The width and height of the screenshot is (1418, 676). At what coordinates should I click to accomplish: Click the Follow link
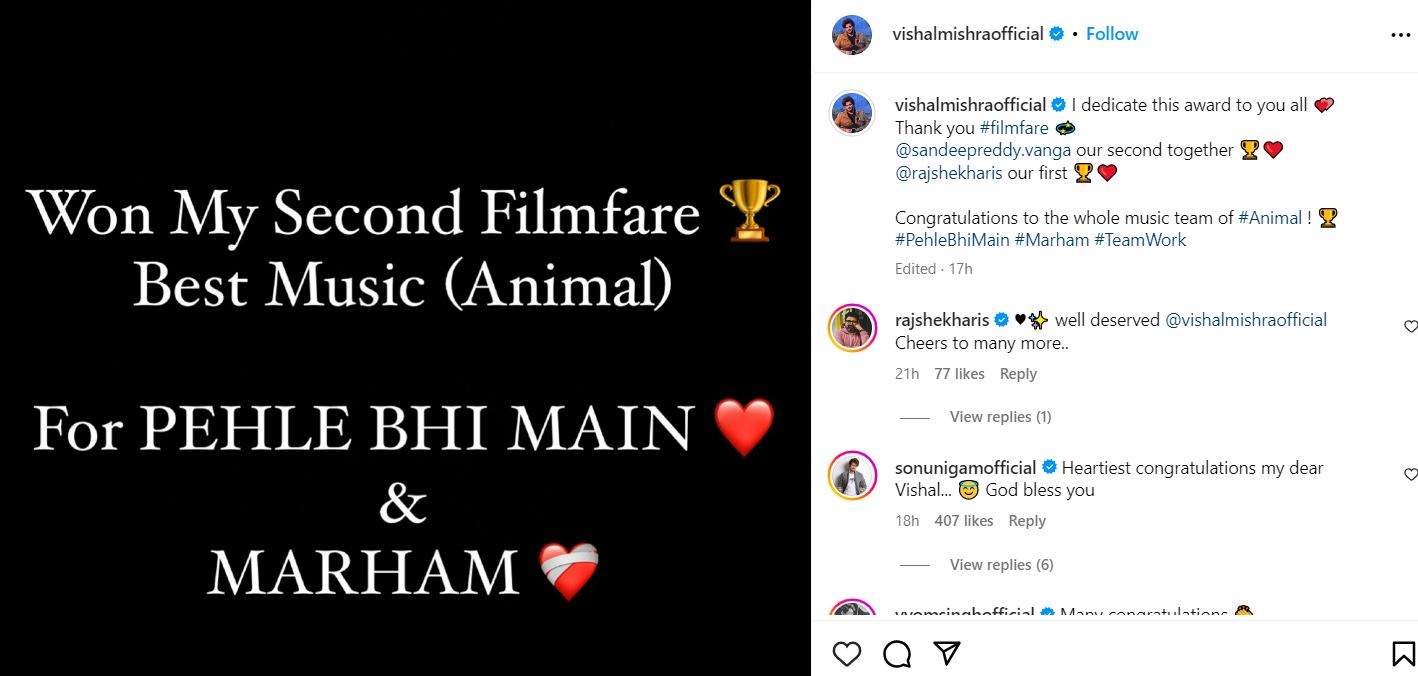[1111, 33]
